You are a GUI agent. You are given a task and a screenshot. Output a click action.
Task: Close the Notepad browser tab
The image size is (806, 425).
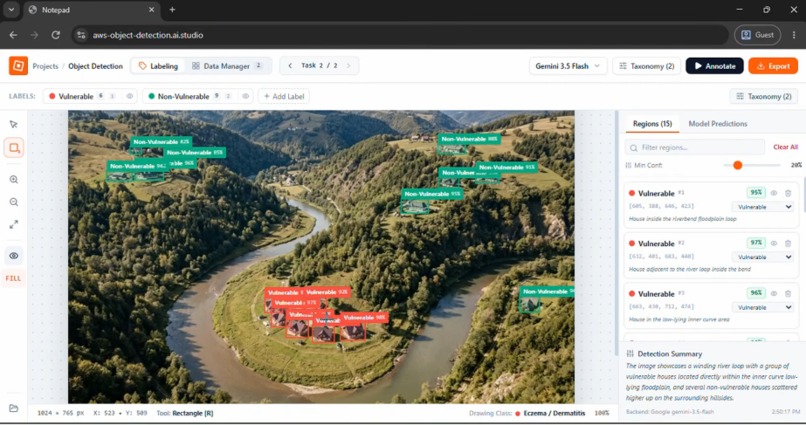pos(152,10)
